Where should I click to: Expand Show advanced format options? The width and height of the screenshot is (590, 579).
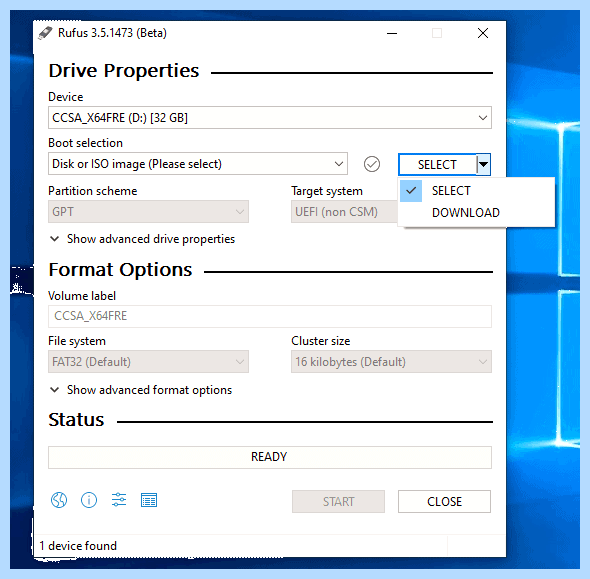(x=141, y=390)
